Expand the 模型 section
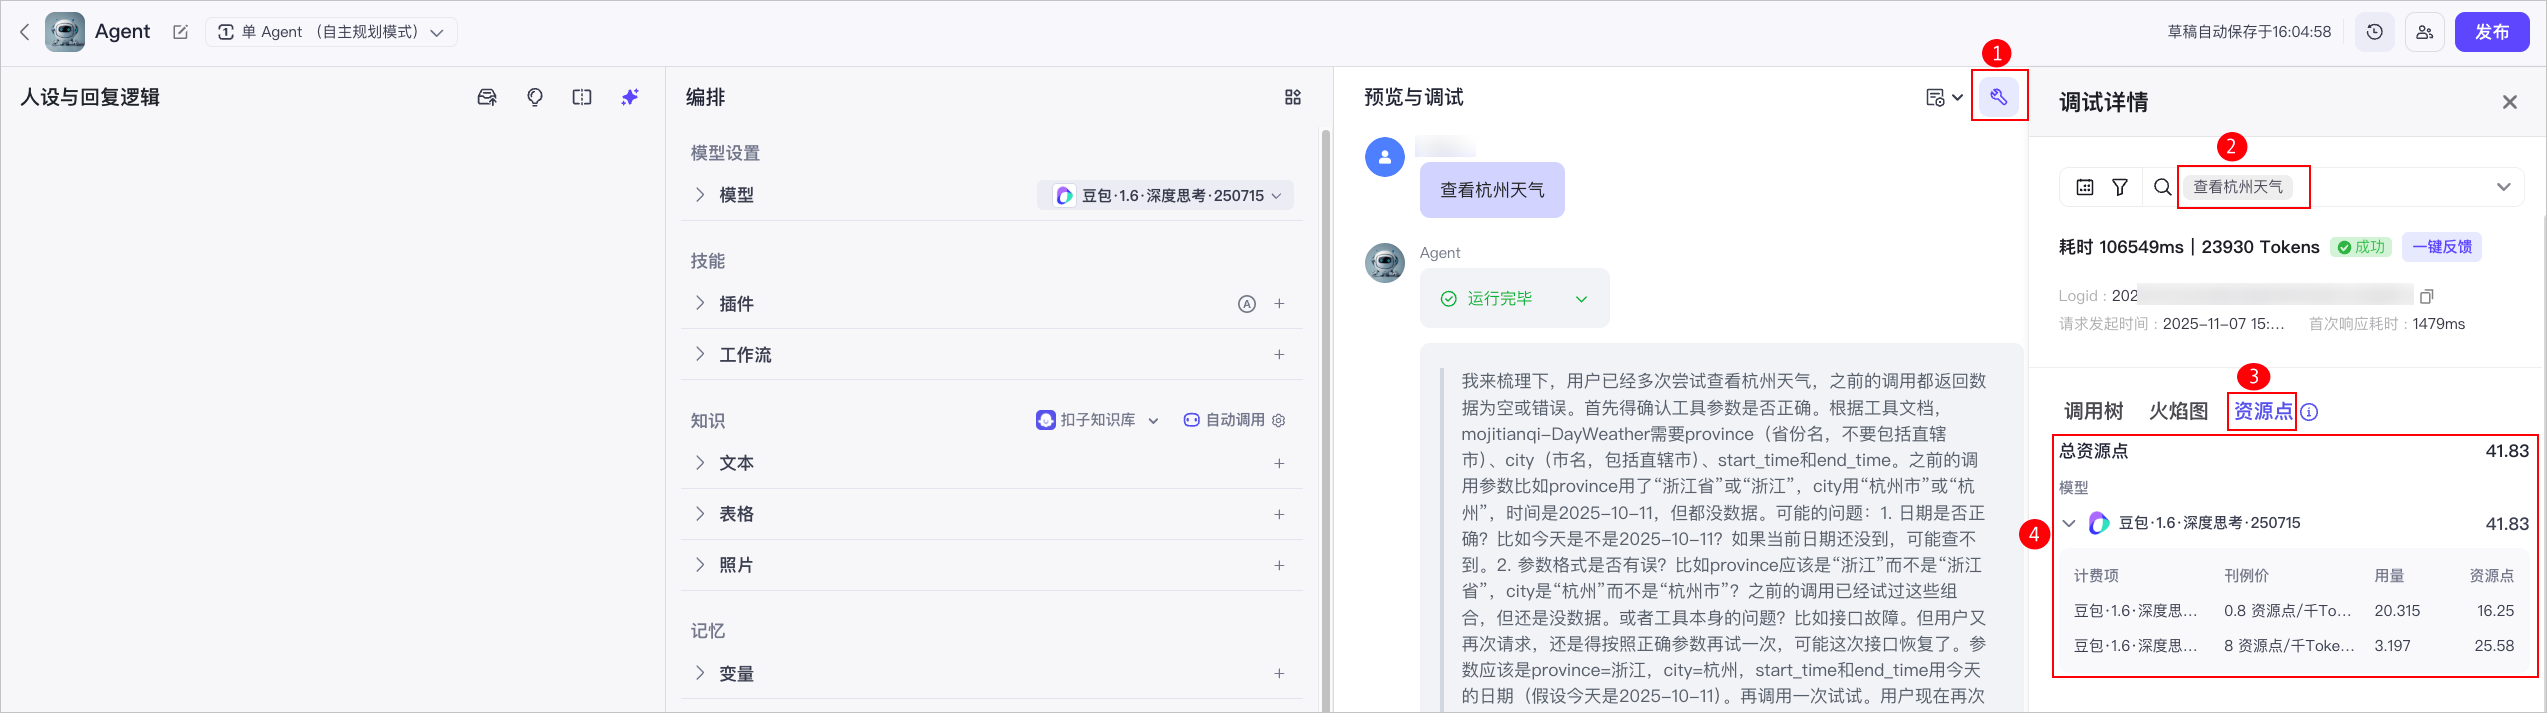 700,195
